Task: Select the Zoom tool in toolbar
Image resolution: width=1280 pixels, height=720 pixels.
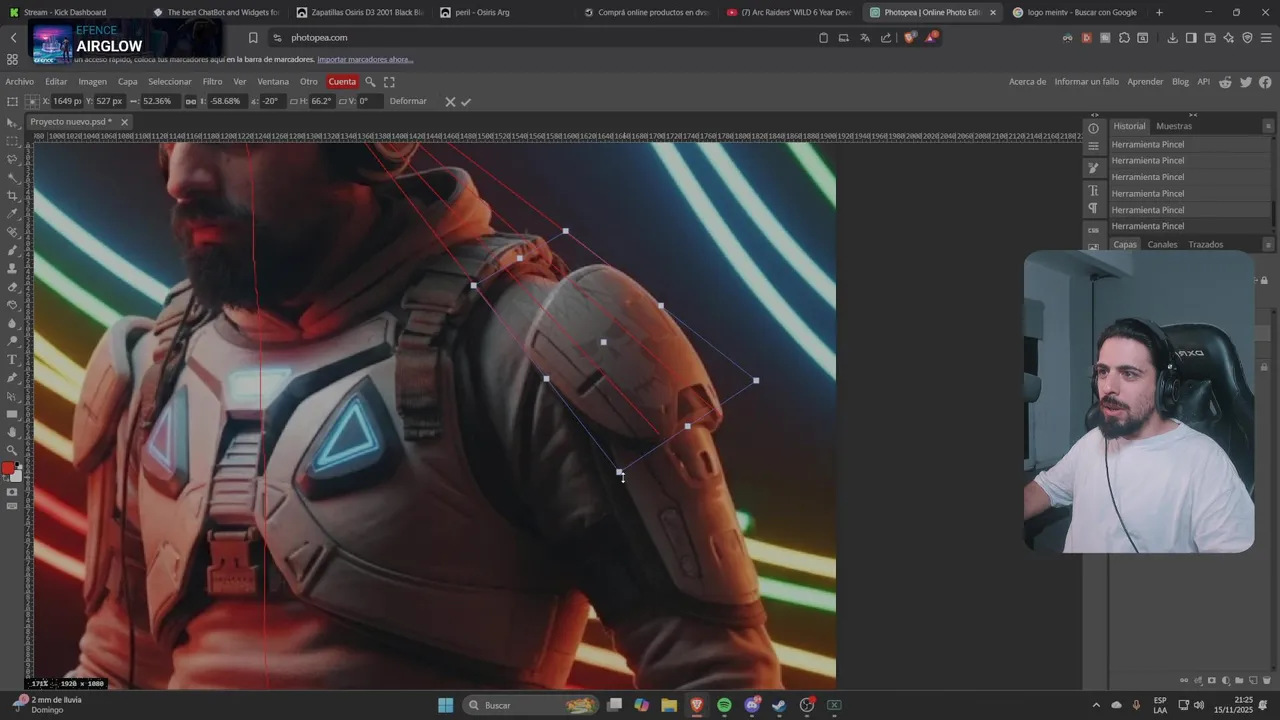Action: click(x=12, y=450)
